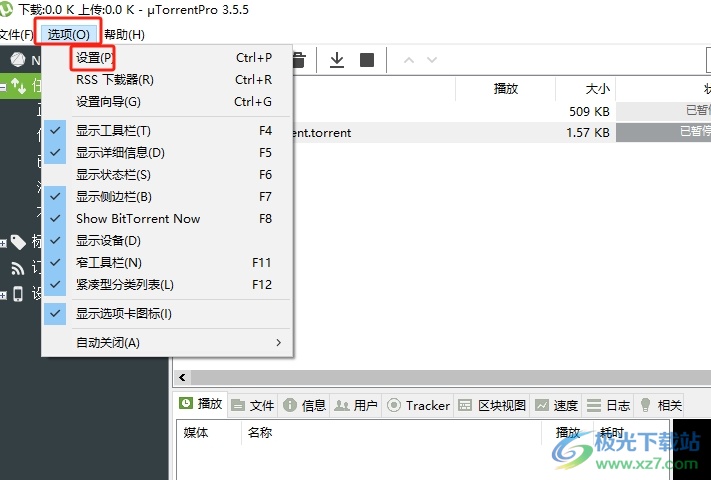Screen dimensions: 711x480
Task: Open the 文件(F) menu
Action: pos(16,34)
